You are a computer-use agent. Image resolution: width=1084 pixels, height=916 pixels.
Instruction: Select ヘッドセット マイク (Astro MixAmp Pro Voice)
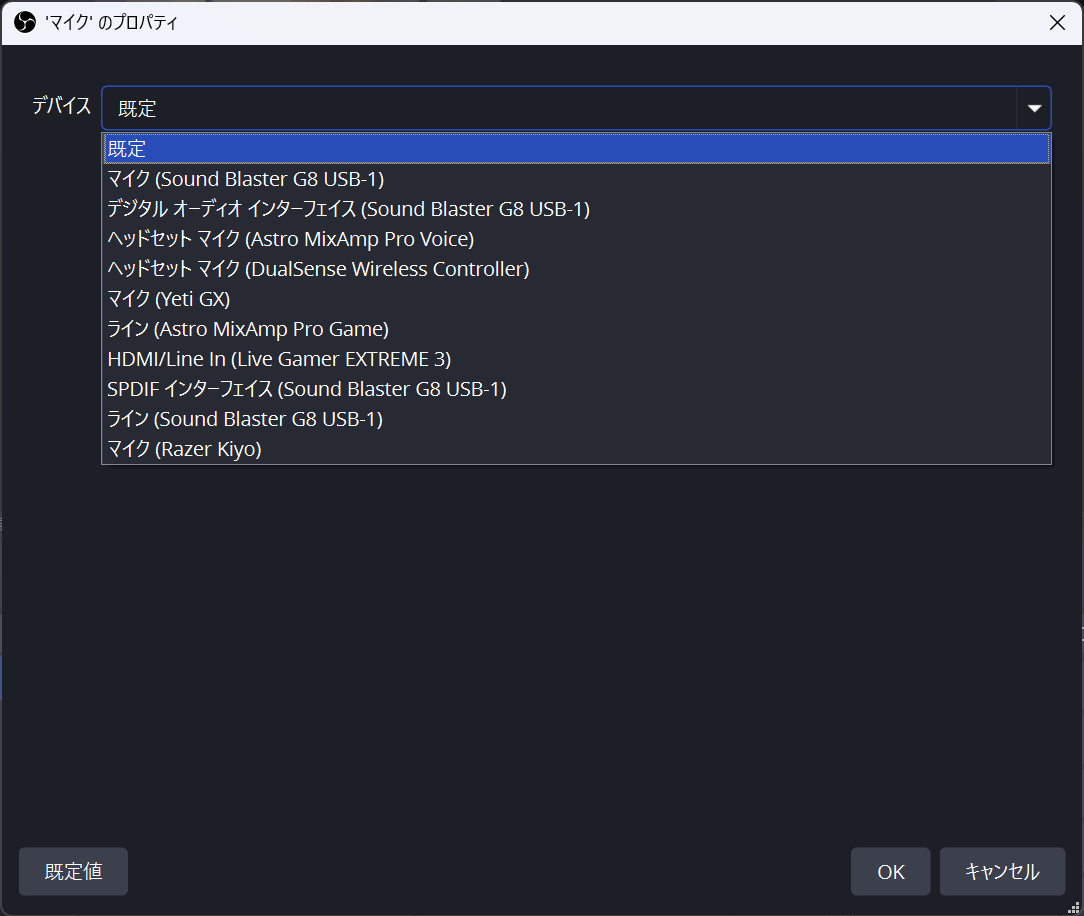pyautogui.click(x=290, y=239)
